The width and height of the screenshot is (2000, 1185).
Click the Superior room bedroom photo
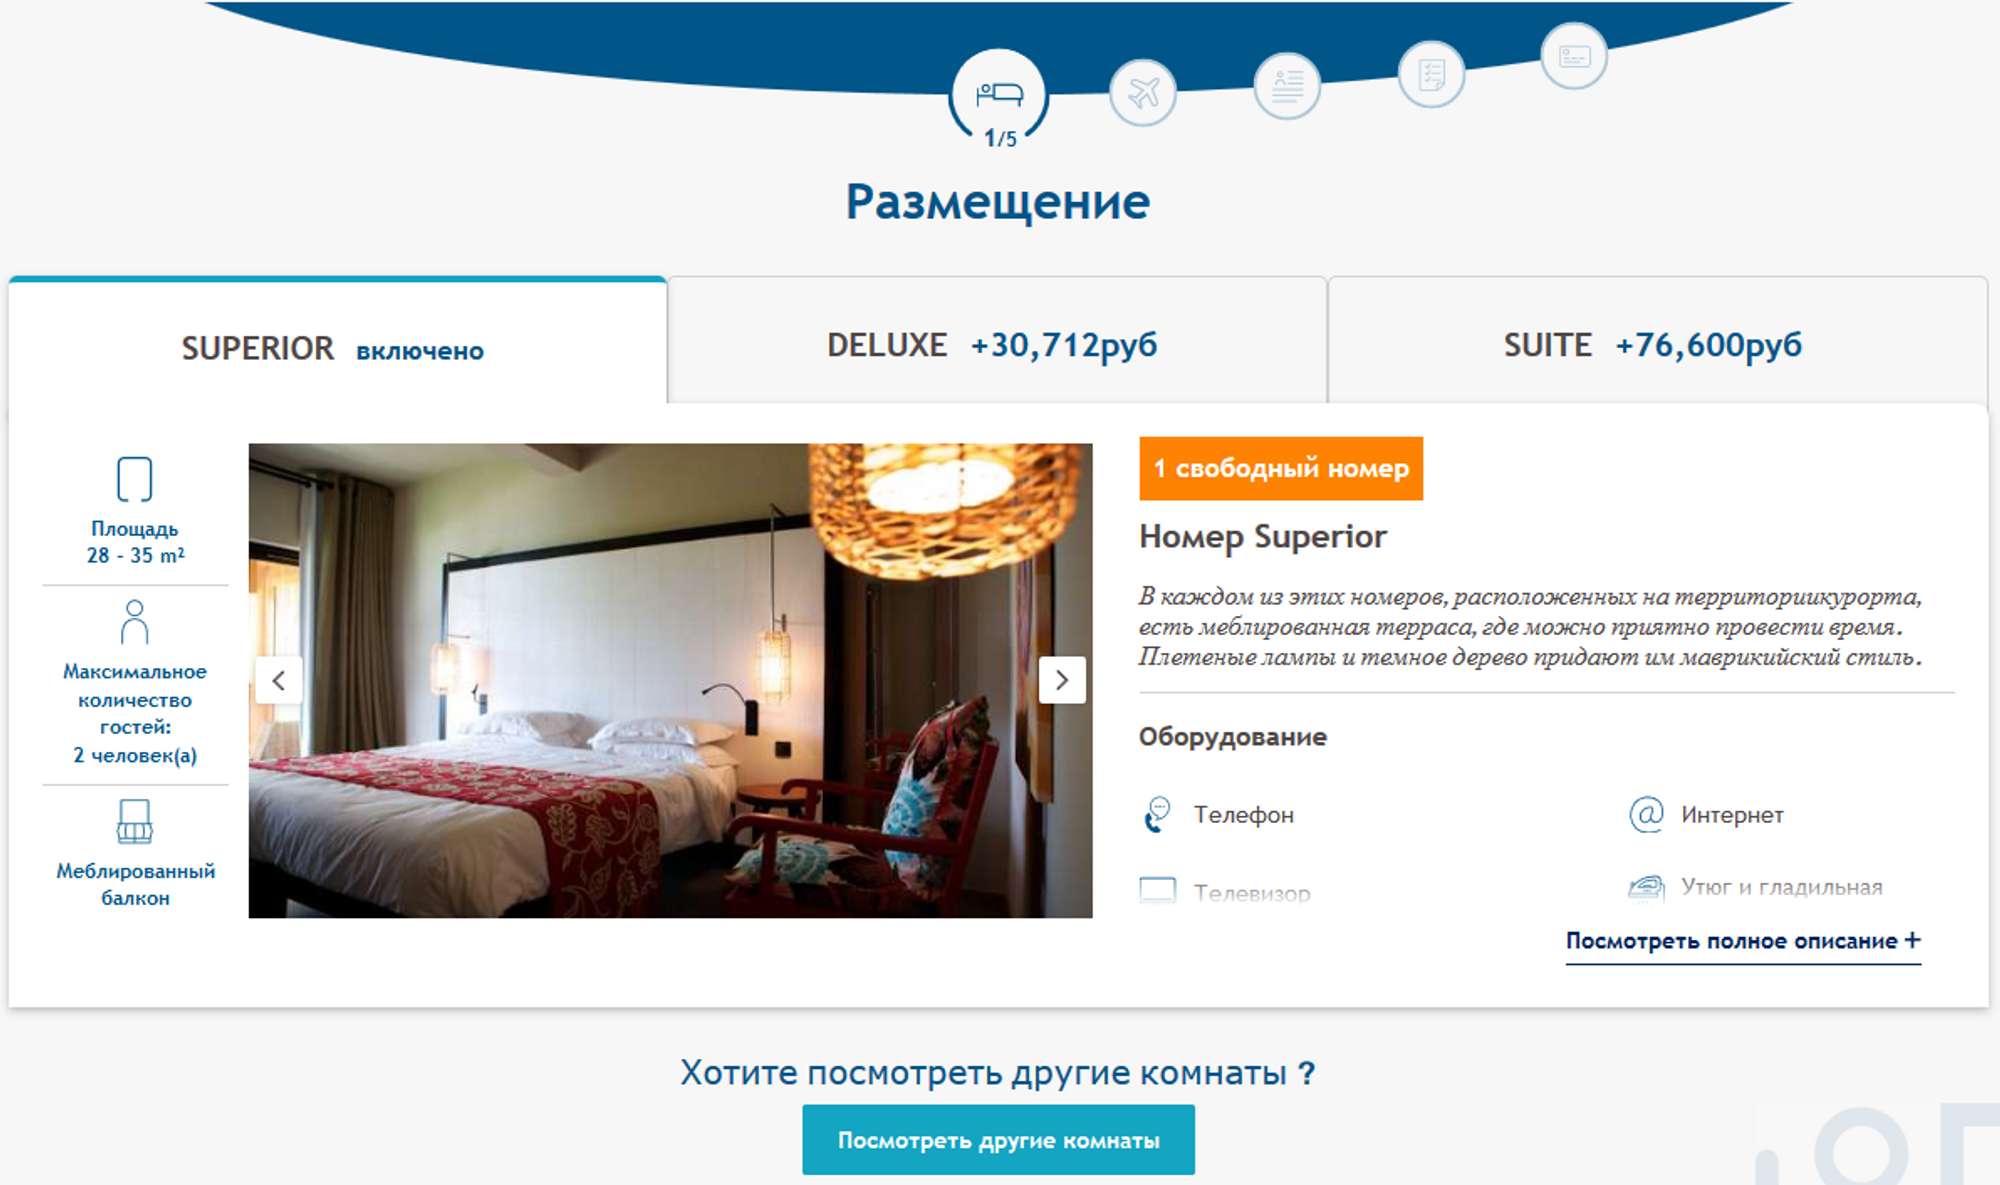(670, 681)
